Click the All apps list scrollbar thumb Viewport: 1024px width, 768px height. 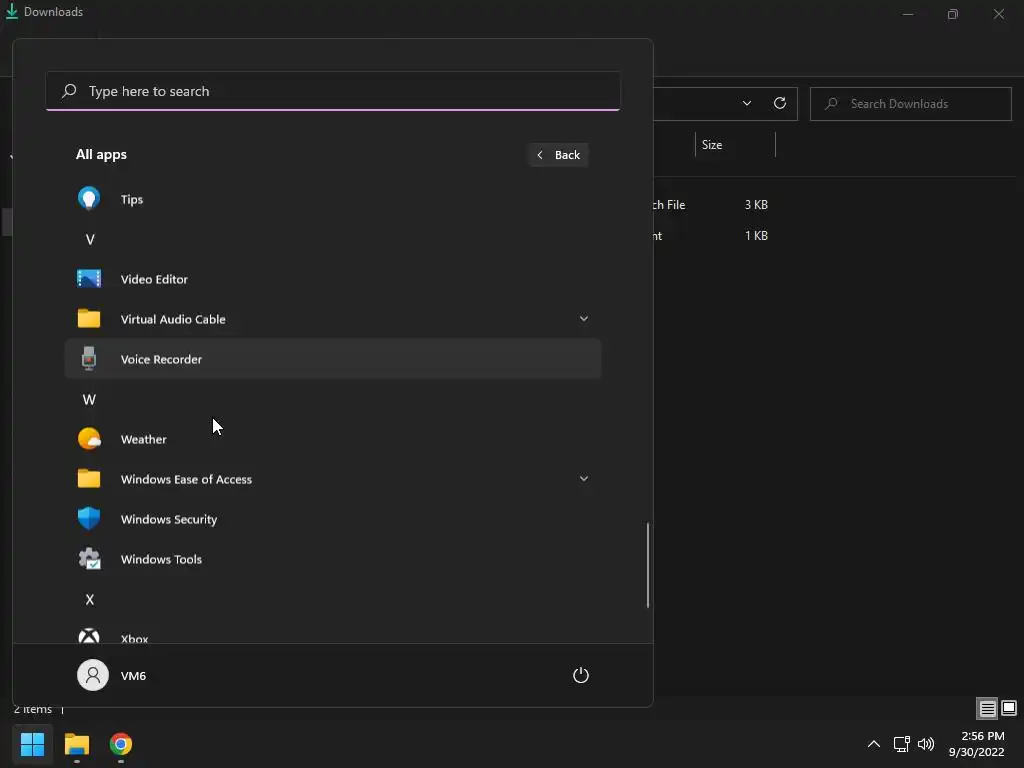648,565
